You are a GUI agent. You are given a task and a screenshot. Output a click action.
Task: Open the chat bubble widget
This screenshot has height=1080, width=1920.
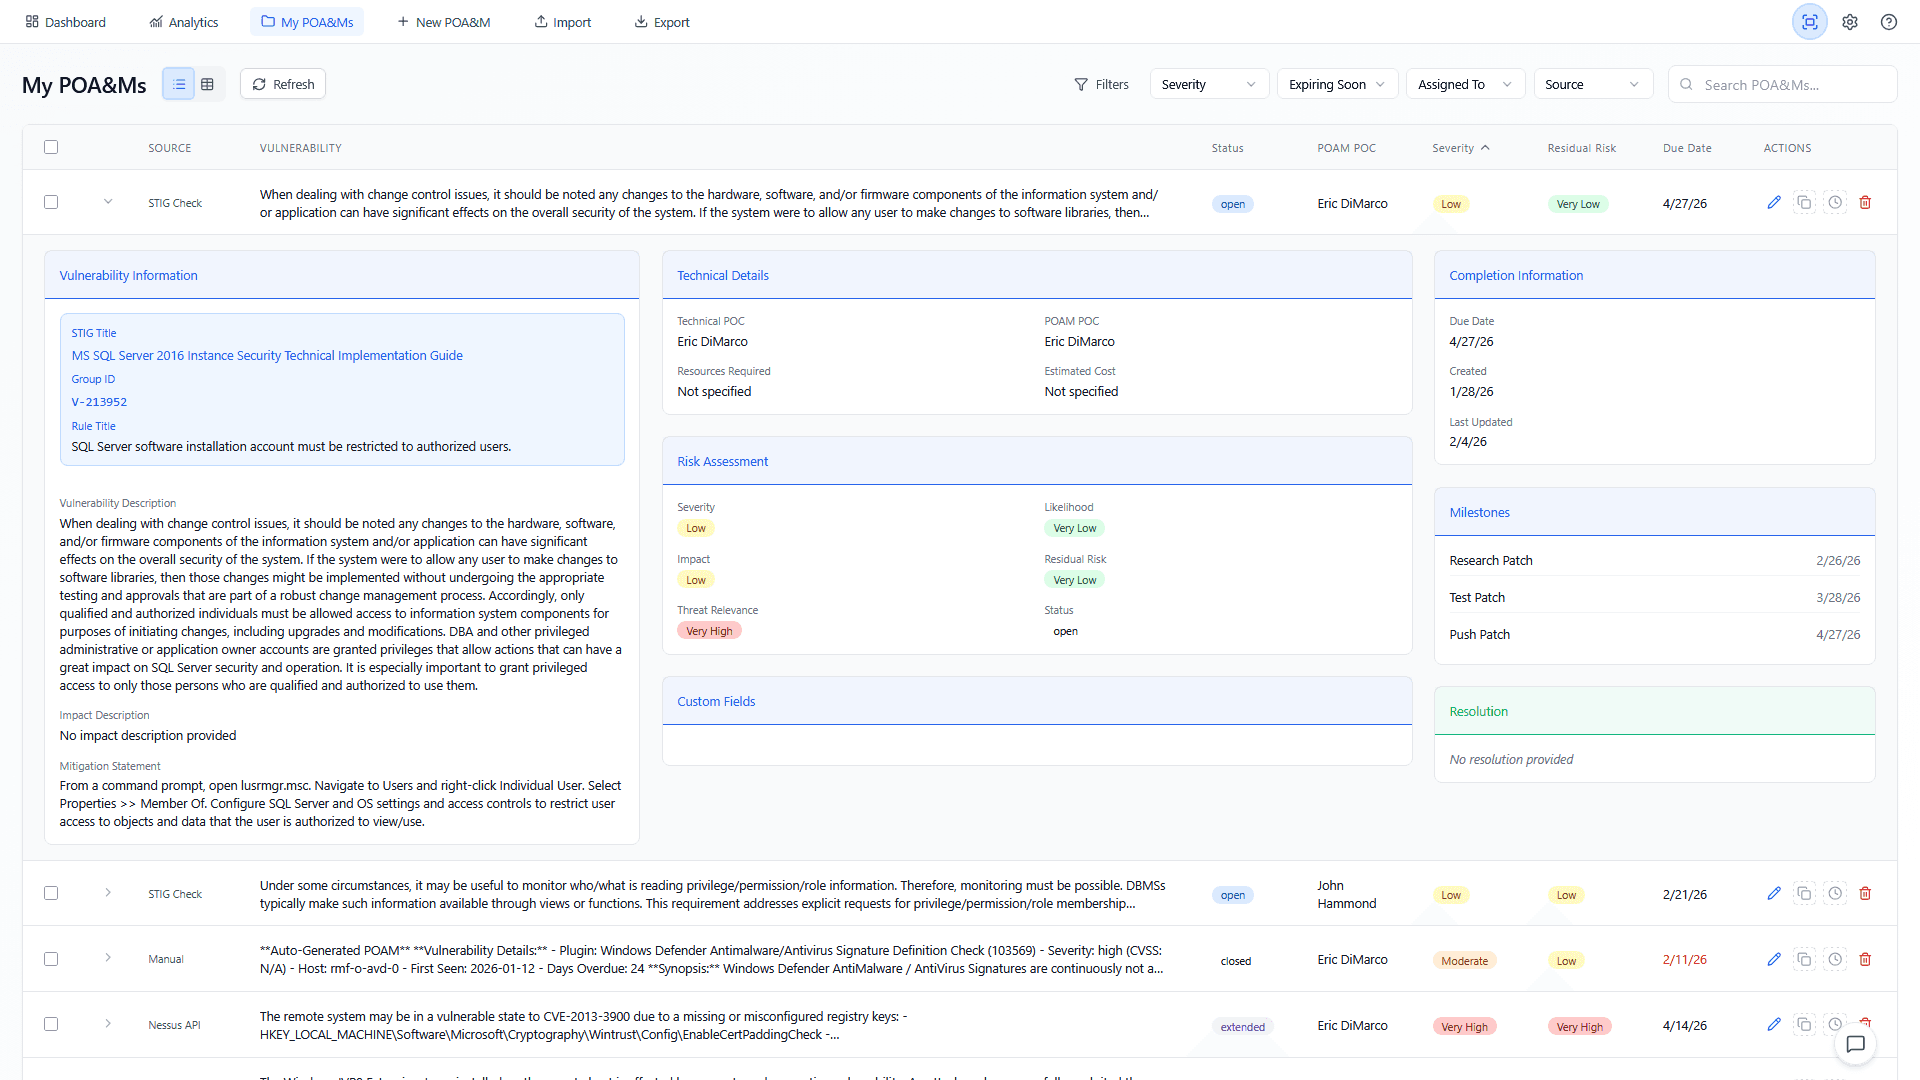pos(1856,1045)
